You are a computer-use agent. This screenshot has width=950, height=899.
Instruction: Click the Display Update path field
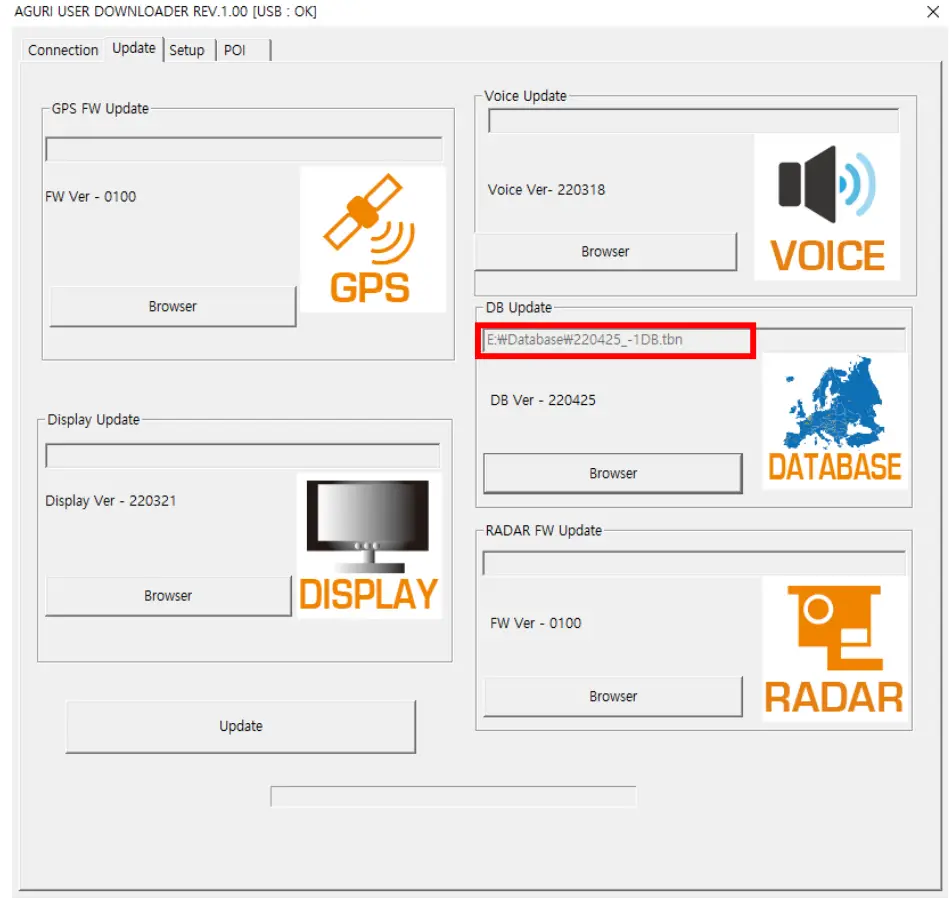[x=242, y=456]
